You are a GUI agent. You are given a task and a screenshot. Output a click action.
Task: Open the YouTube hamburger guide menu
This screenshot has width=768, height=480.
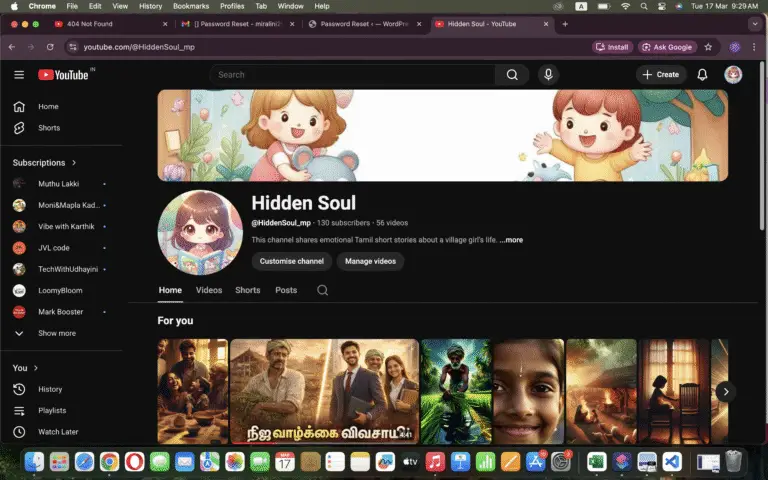[19, 75]
